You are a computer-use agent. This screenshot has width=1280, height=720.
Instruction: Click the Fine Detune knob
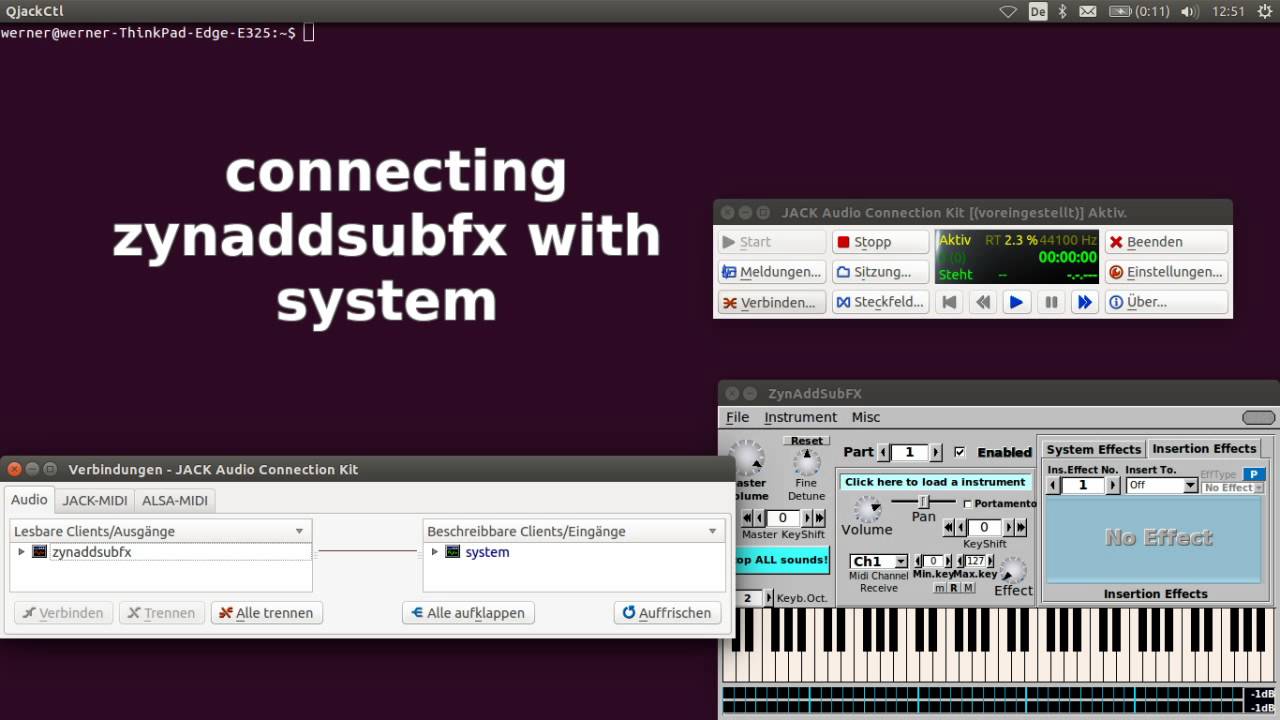click(807, 463)
